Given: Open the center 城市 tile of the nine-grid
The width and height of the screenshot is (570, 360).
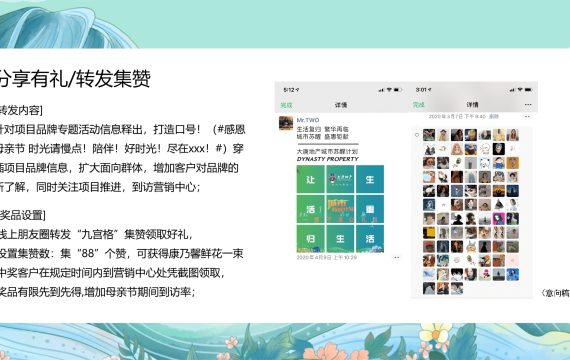Looking at the screenshot, I should pyautogui.click(x=340, y=209).
